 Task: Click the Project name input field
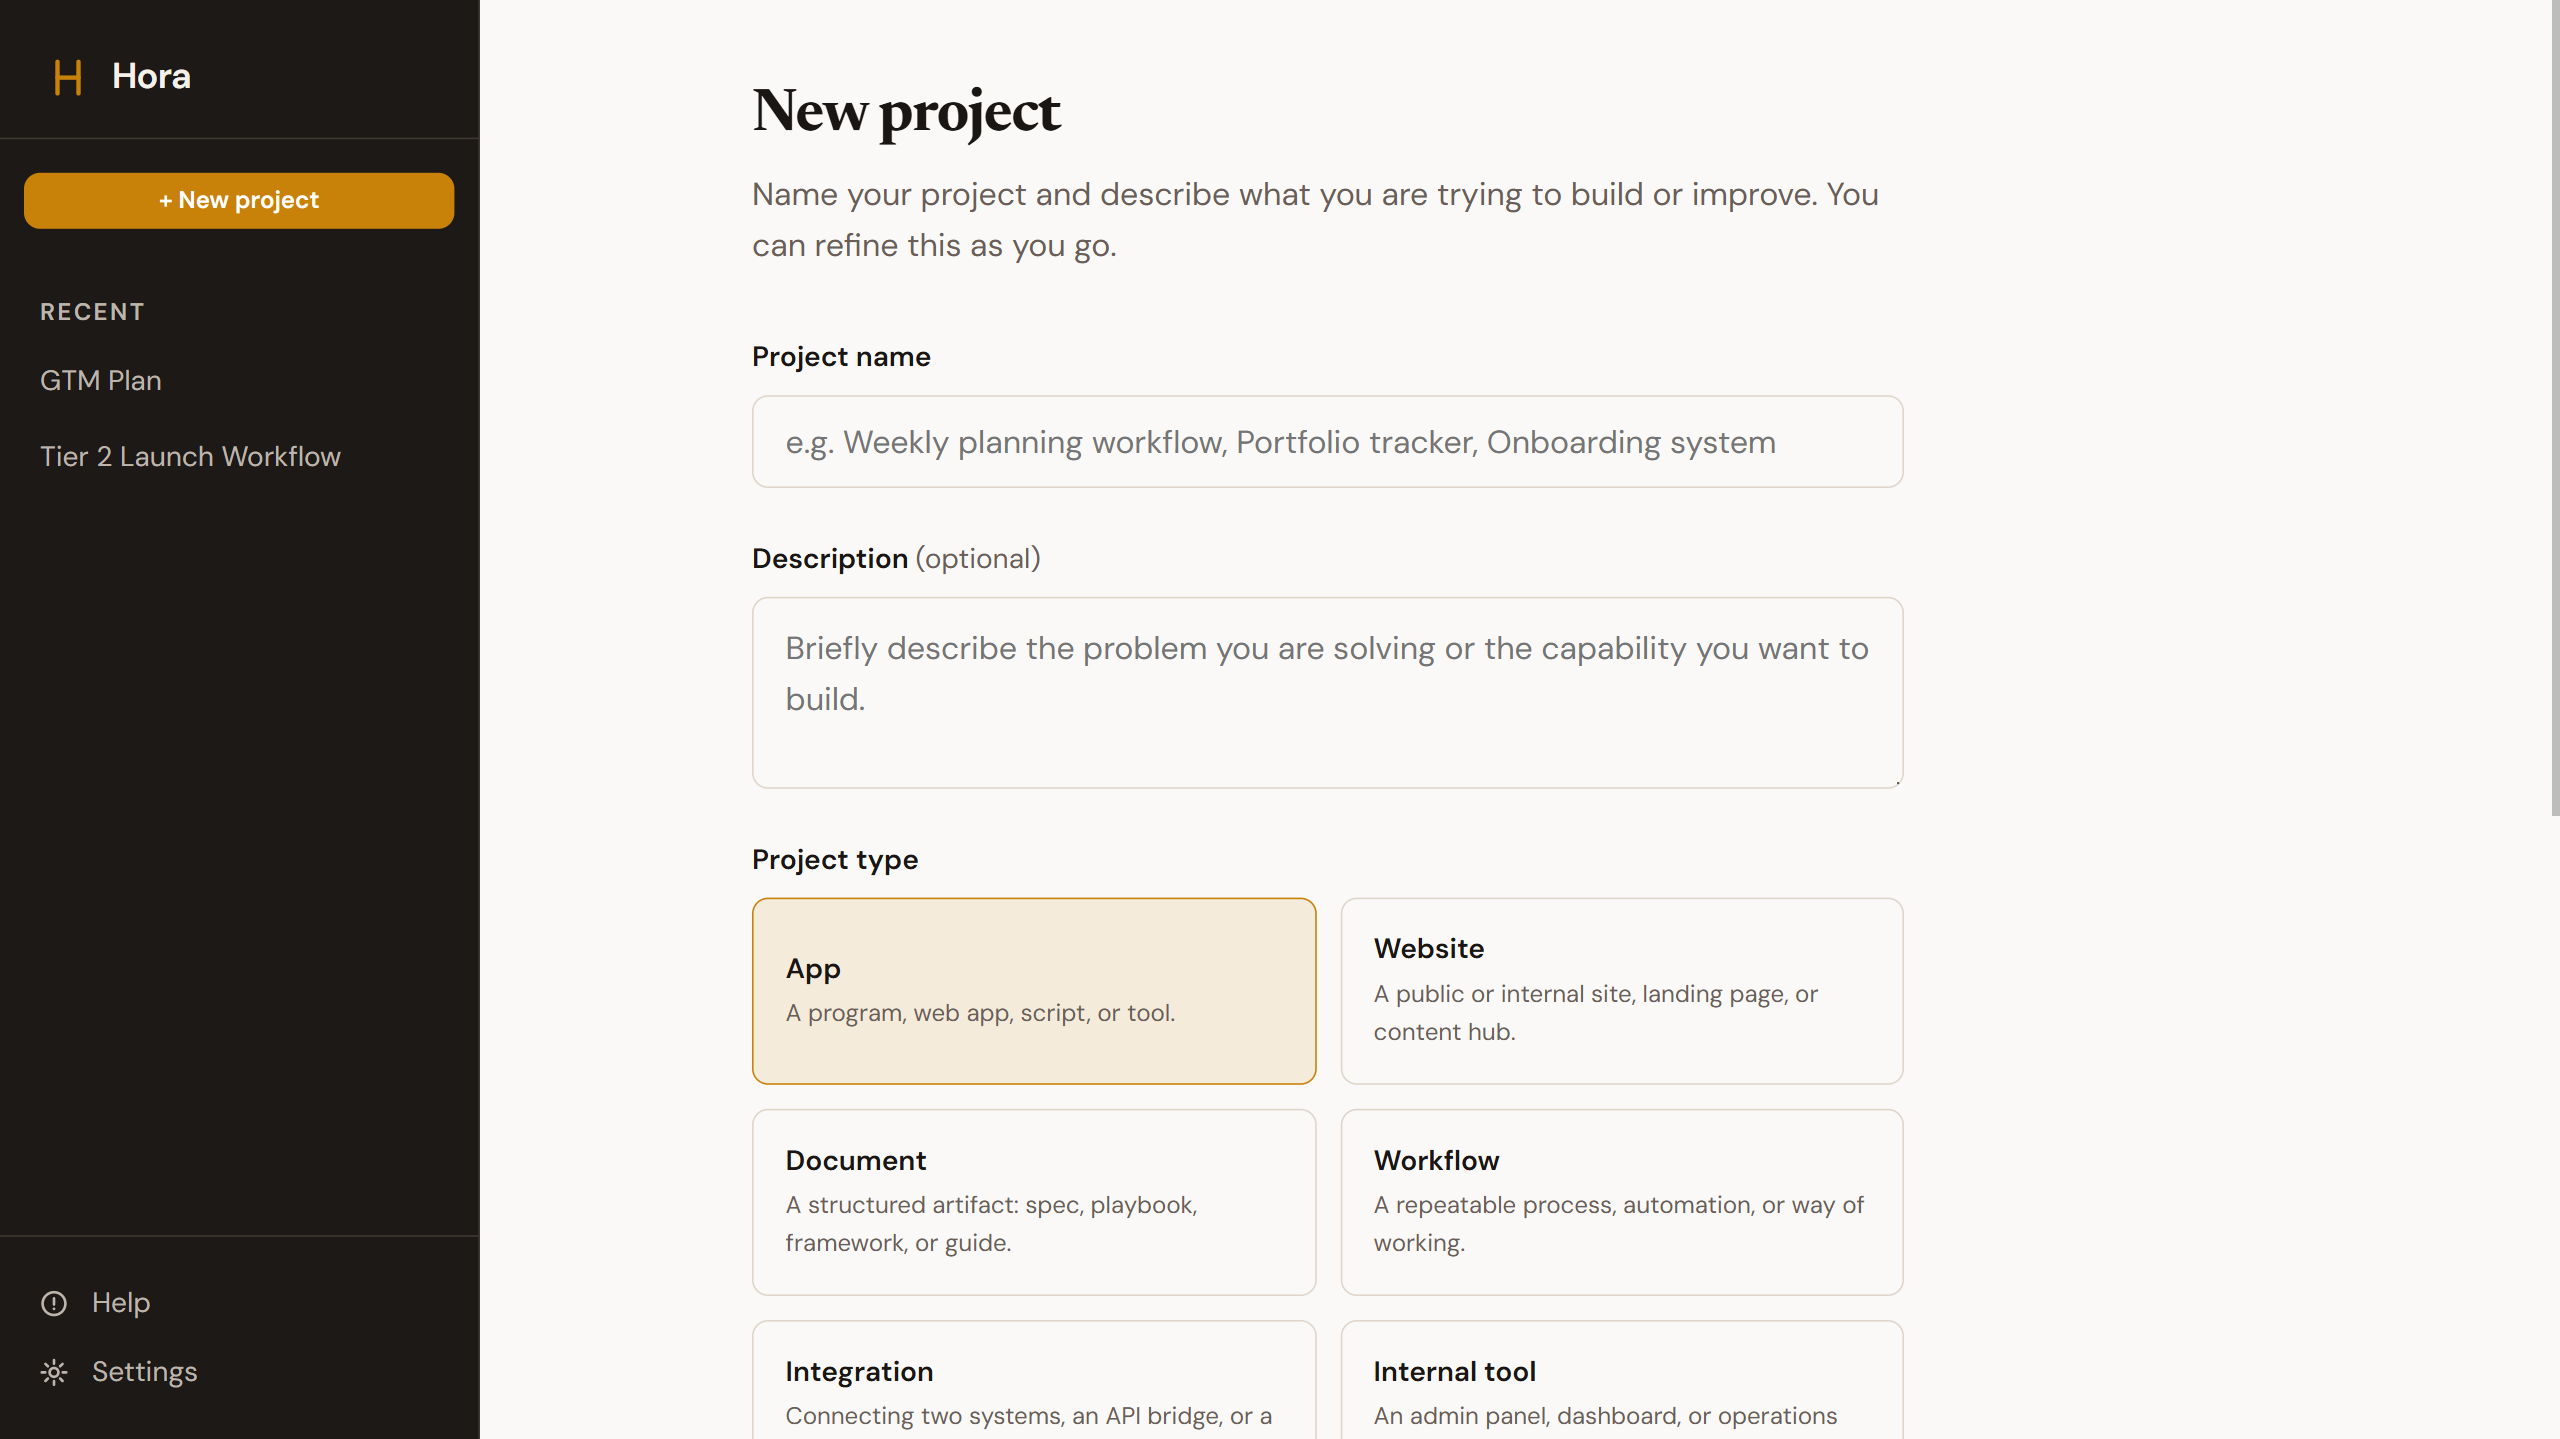(1327, 441)
